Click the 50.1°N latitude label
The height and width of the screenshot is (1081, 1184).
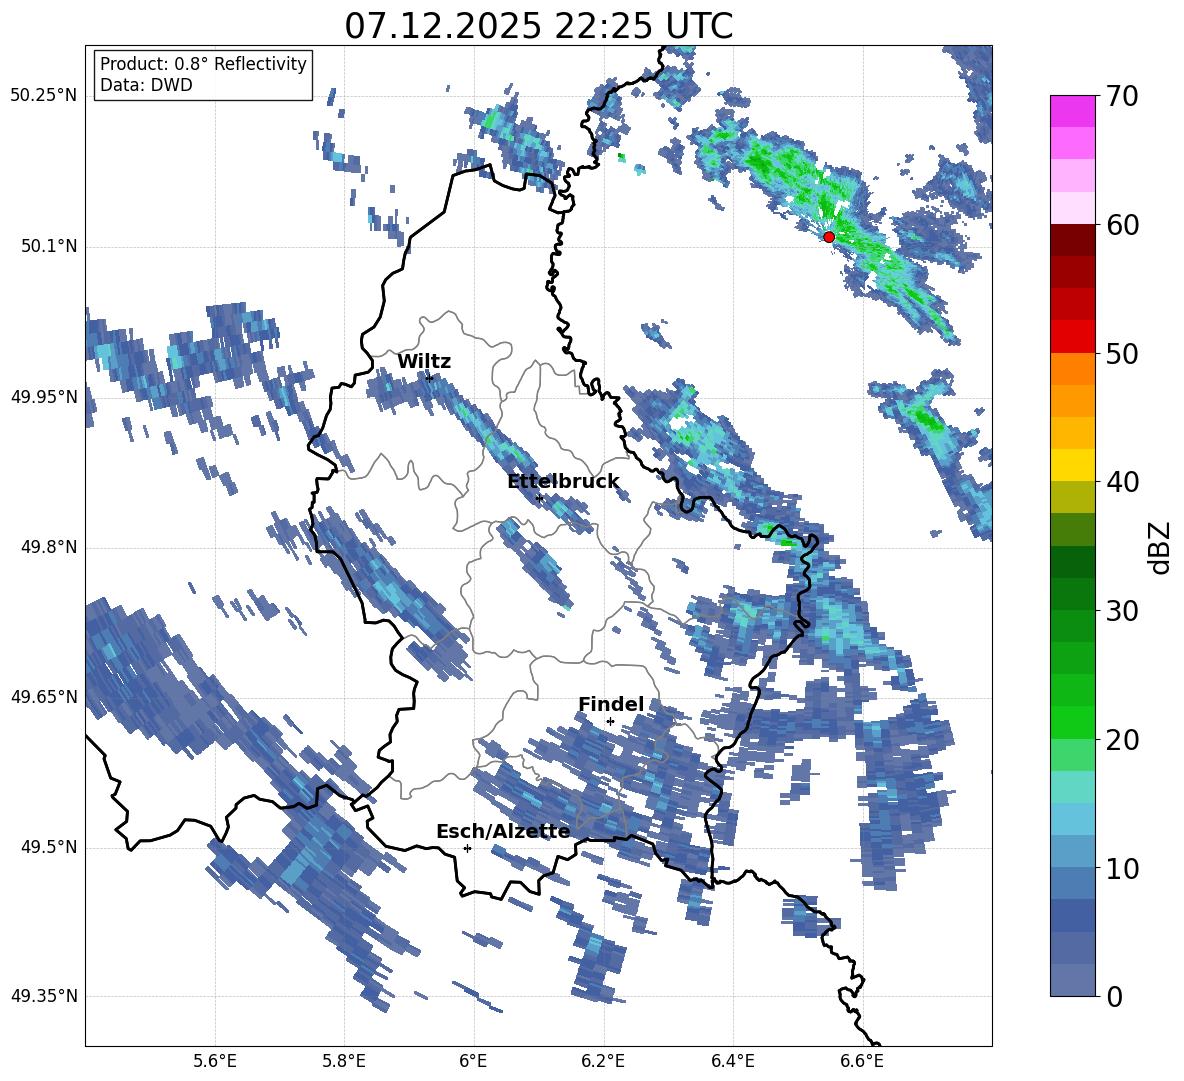tap(49, 247)
